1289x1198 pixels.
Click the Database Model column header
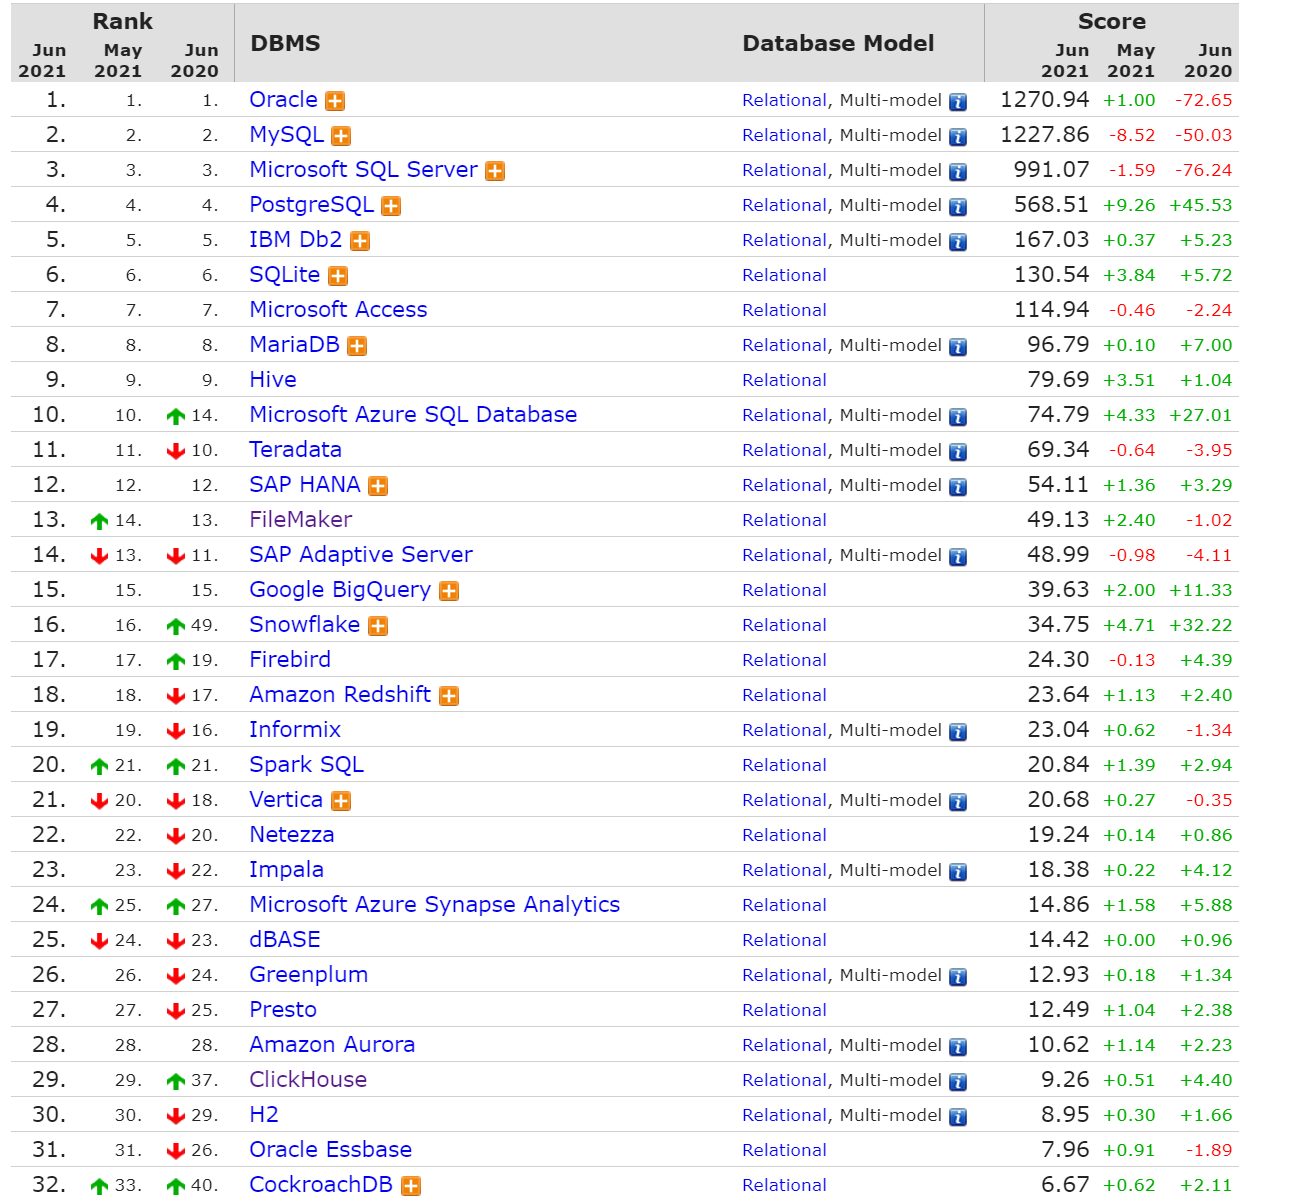(838, 43)
